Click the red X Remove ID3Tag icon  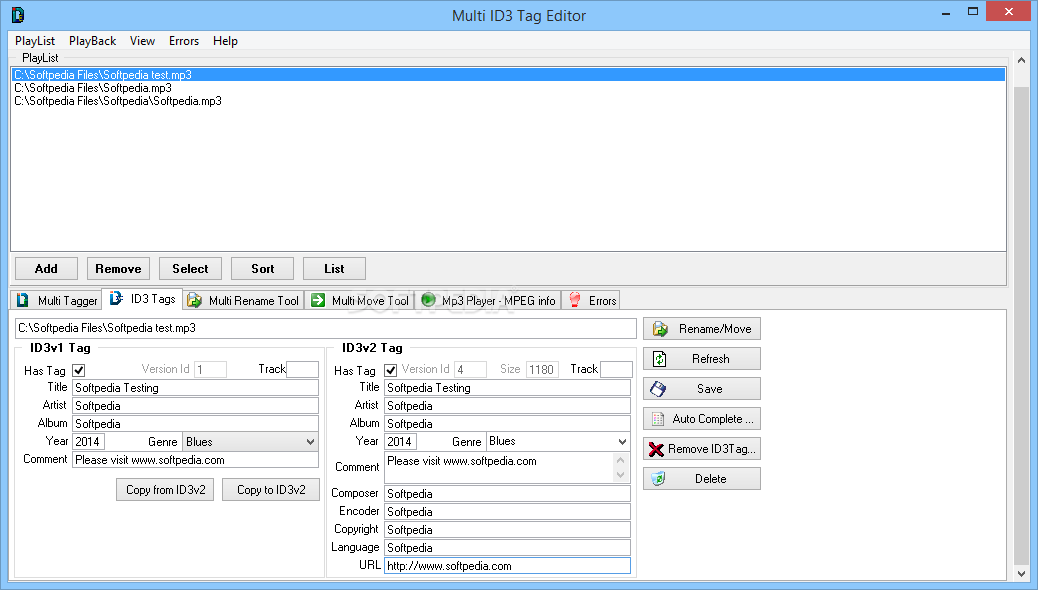pyautogui.click(x=656, y=450)
